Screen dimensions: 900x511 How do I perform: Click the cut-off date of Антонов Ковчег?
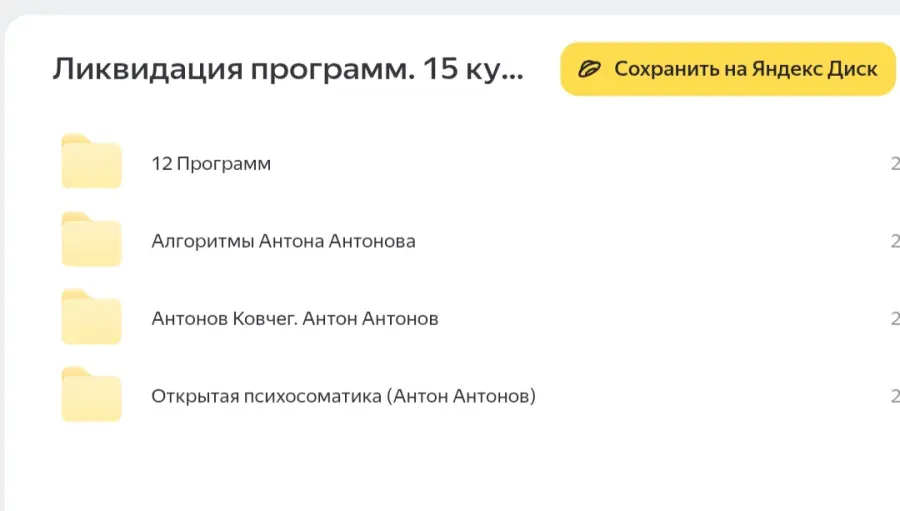(x=894, y=318)
